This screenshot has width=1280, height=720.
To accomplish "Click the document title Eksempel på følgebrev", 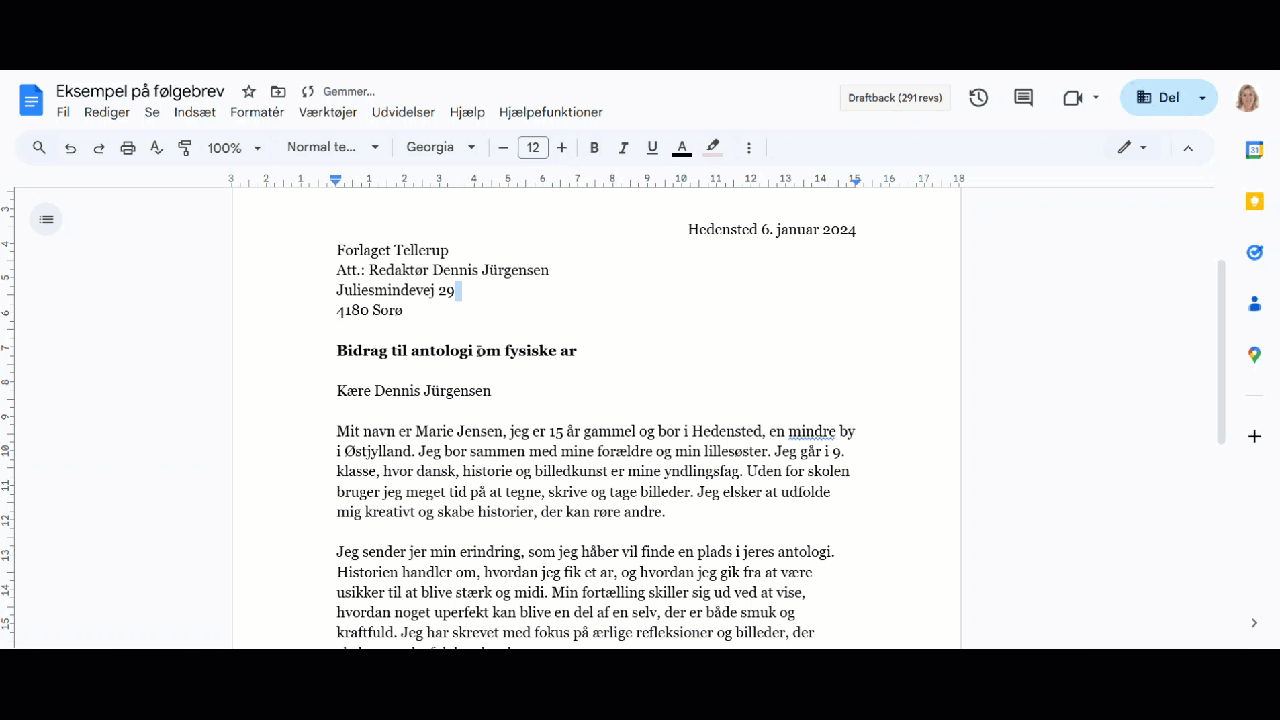I will click(140, 91).
